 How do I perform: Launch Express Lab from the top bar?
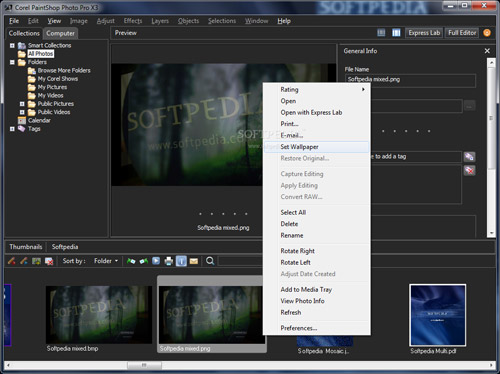pyautogui.click(x=424, y=33)
